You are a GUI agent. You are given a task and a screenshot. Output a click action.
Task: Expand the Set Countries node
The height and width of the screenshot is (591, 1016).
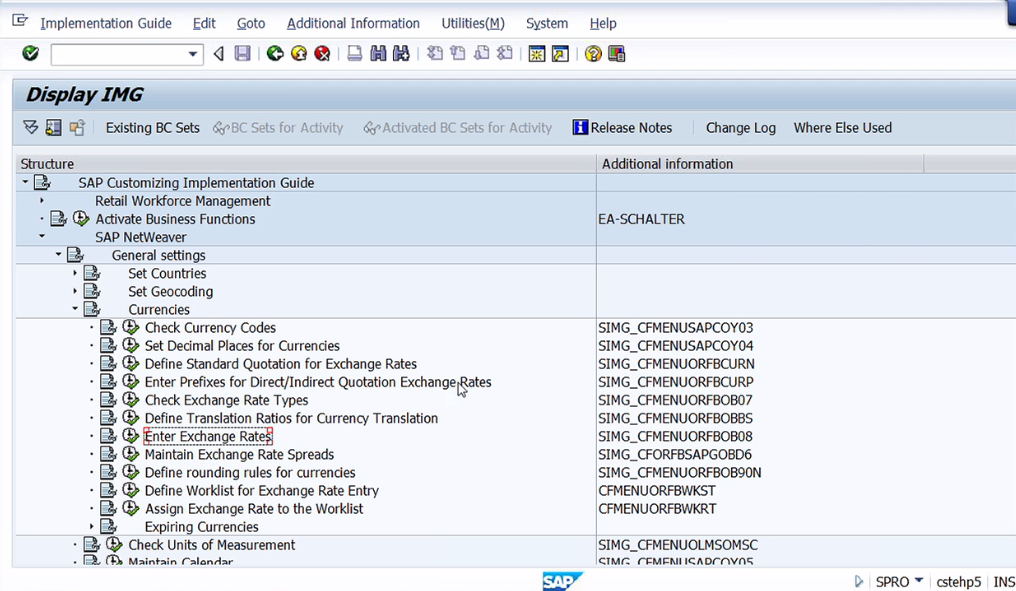click(75, 273)
